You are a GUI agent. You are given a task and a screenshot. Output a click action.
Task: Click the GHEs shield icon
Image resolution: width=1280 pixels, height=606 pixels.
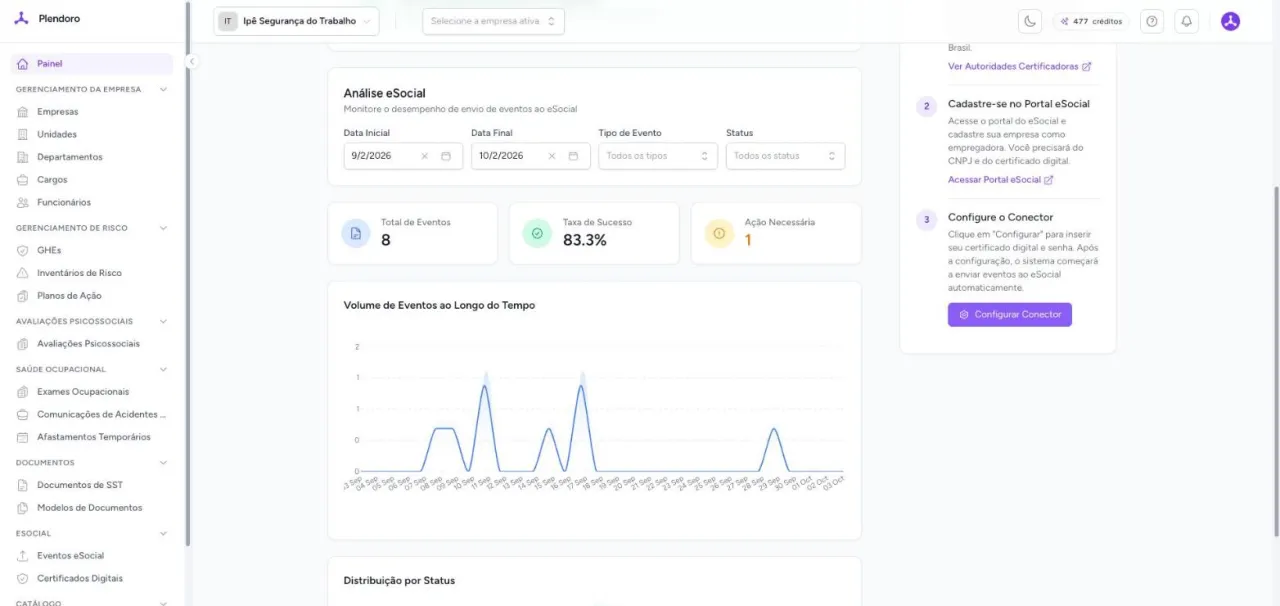23,250
